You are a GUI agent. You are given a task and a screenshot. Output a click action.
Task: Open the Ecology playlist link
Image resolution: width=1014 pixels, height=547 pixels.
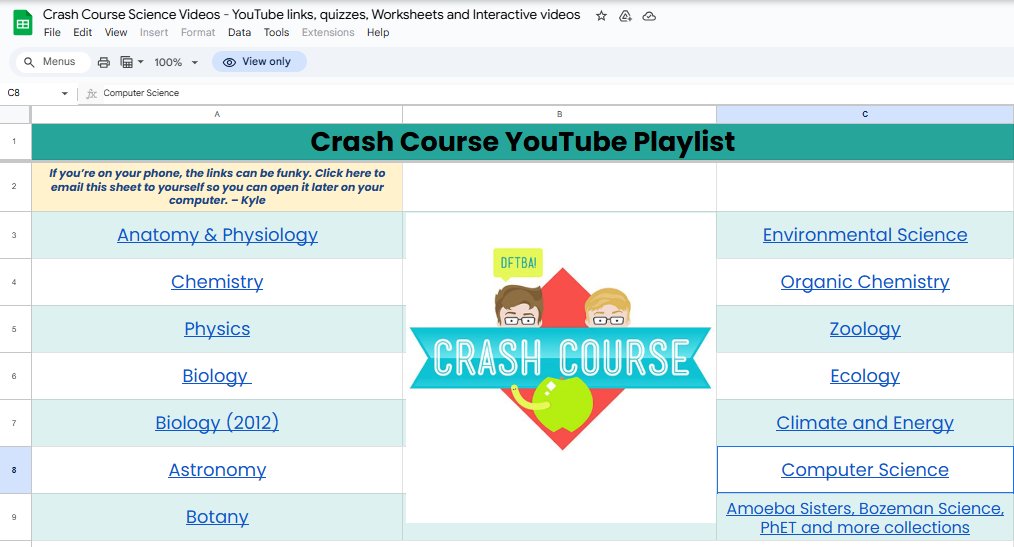865,376
